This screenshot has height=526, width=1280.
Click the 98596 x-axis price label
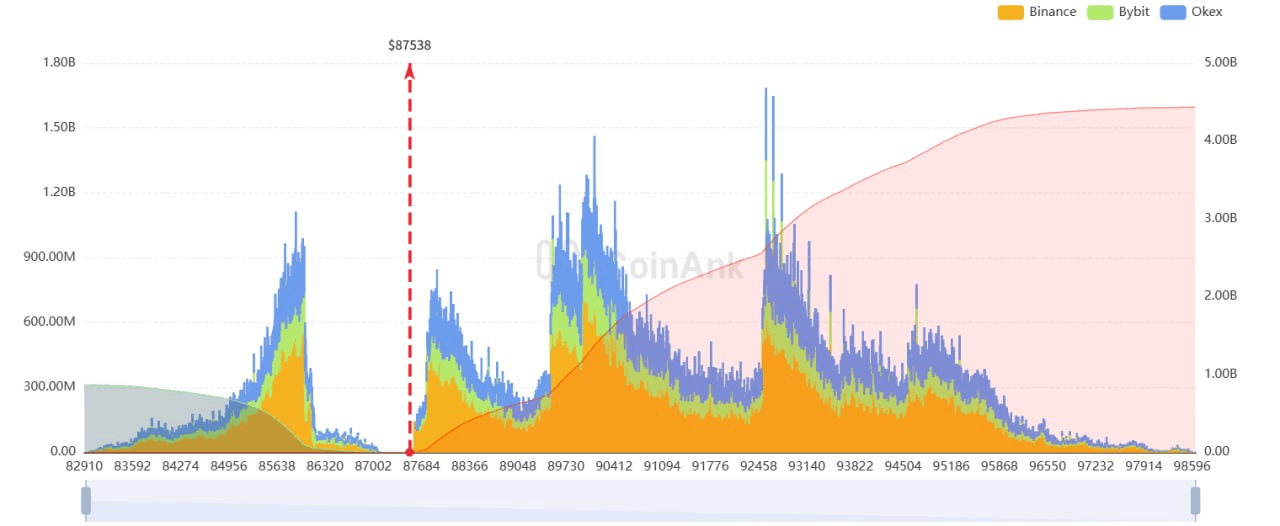1192,466
